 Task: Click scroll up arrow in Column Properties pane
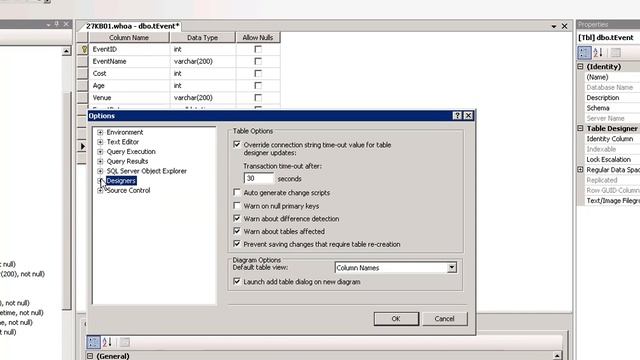(557, 356)
